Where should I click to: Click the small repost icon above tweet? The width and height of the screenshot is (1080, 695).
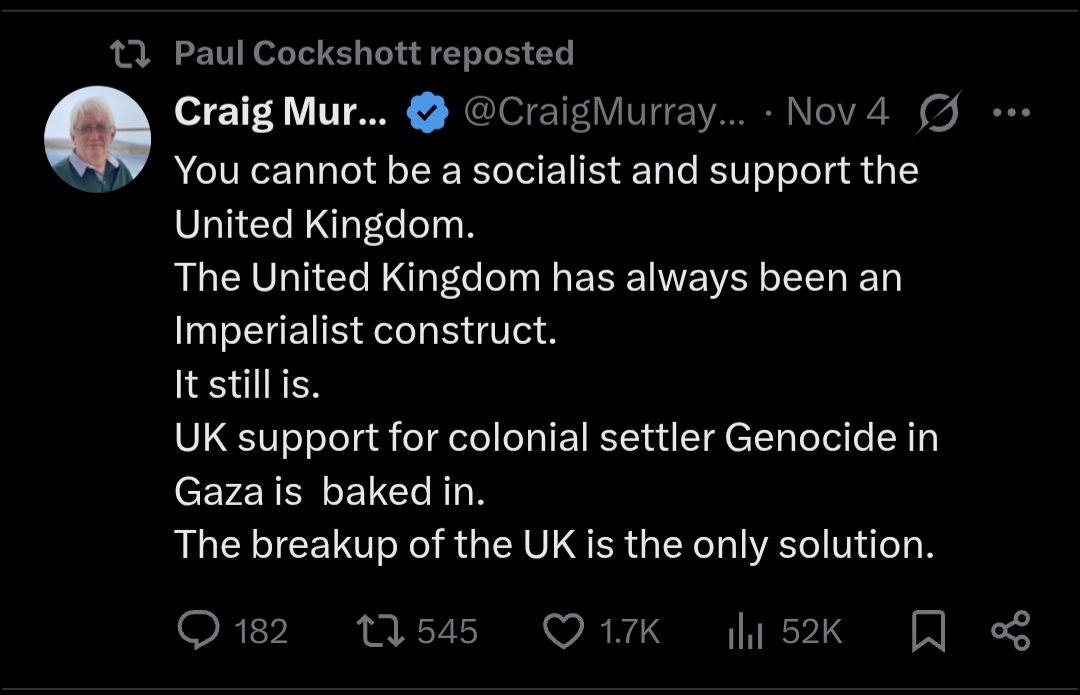pos(129,54)
